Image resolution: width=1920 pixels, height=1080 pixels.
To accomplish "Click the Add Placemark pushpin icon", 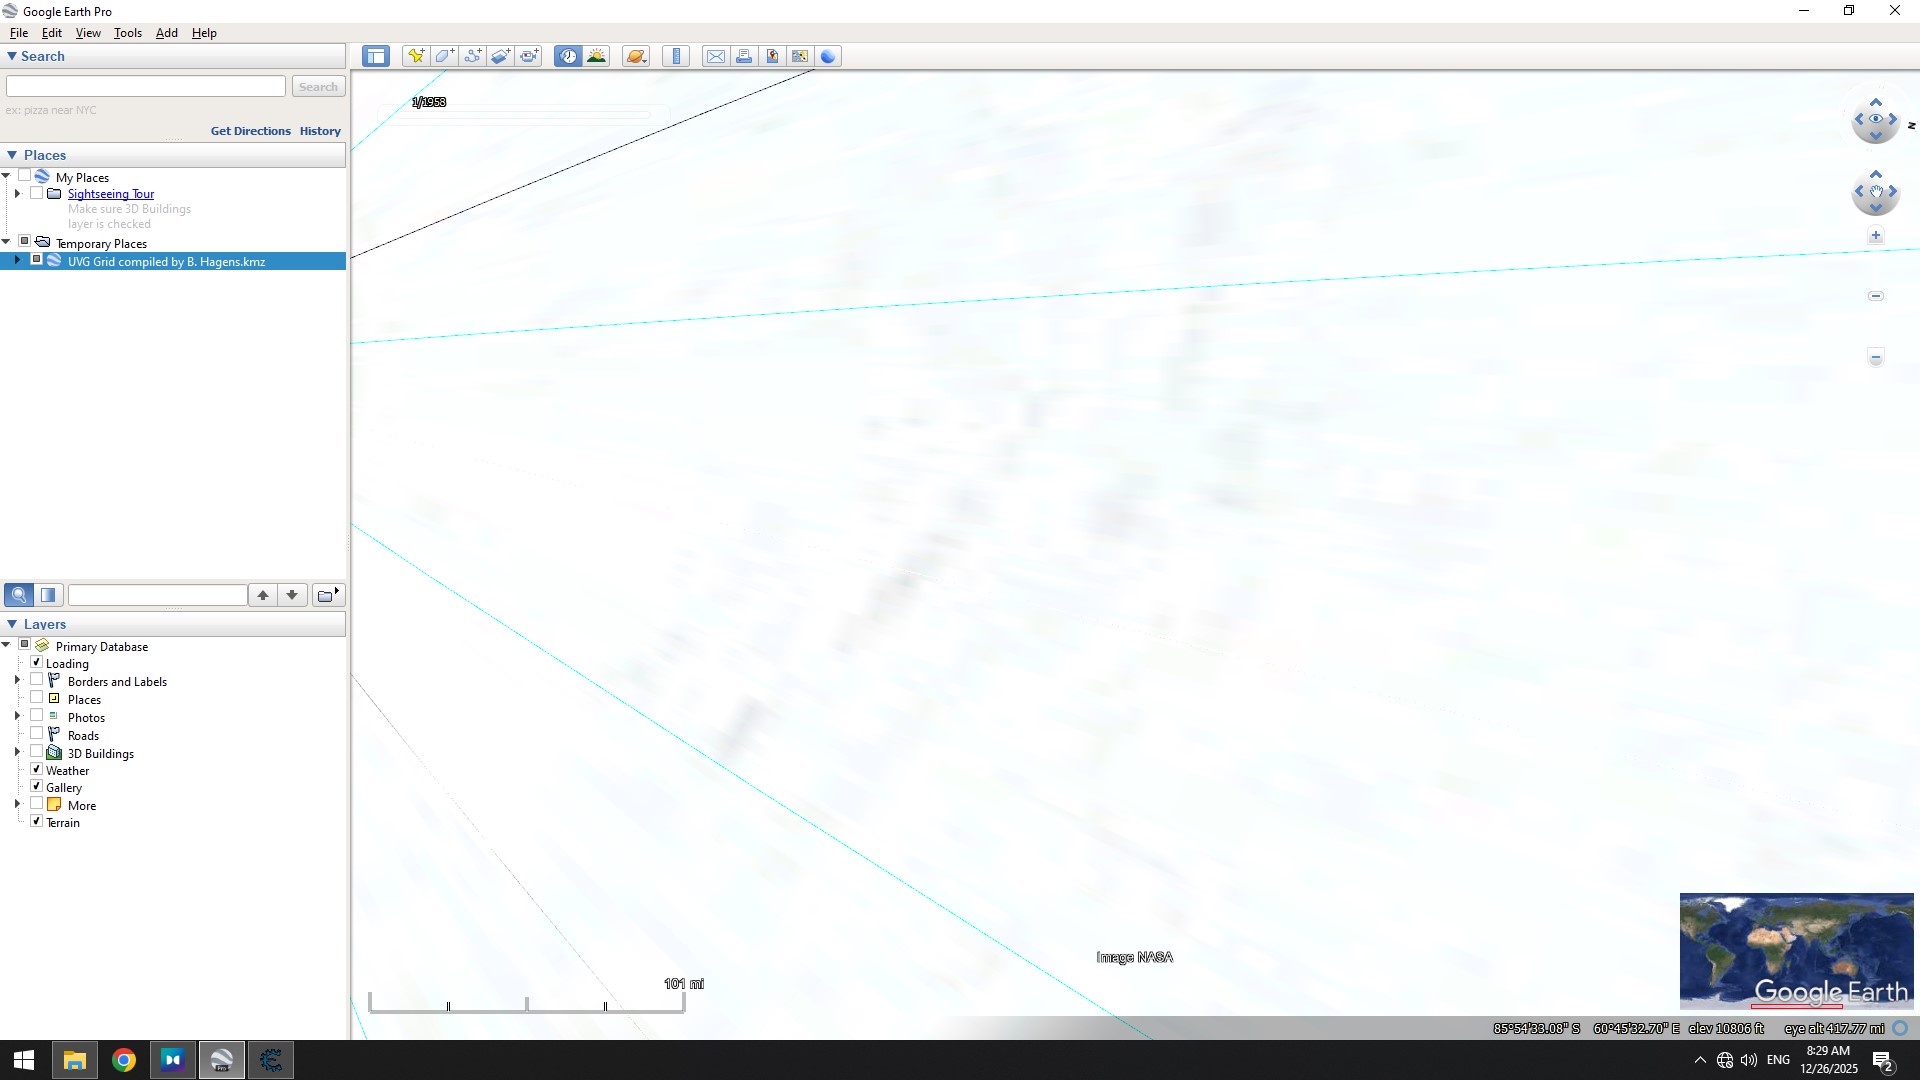I will click(415, 56).
